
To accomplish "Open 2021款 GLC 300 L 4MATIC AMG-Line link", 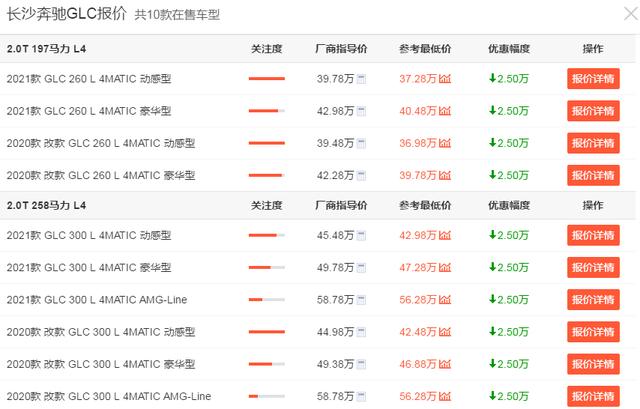I will pos(97,300).
